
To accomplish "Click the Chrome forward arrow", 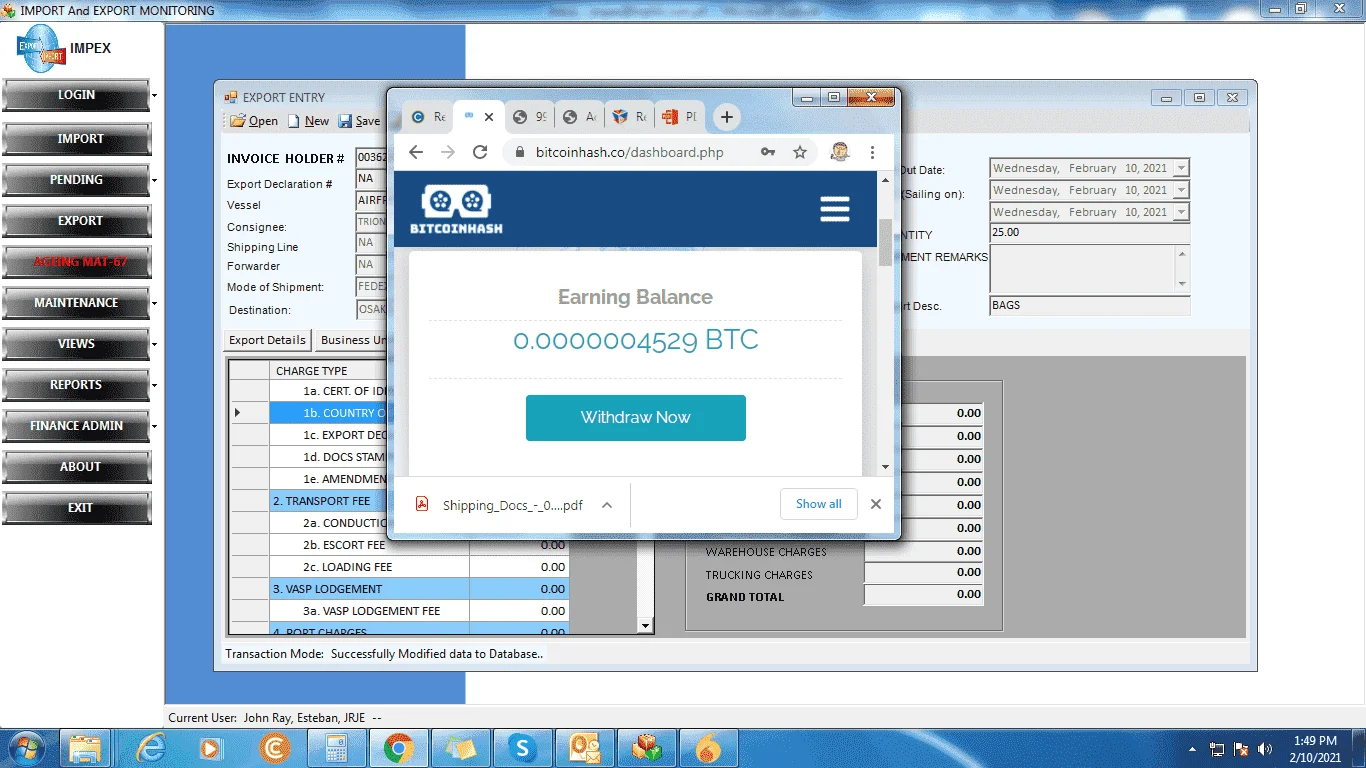I will coord(448,152).
